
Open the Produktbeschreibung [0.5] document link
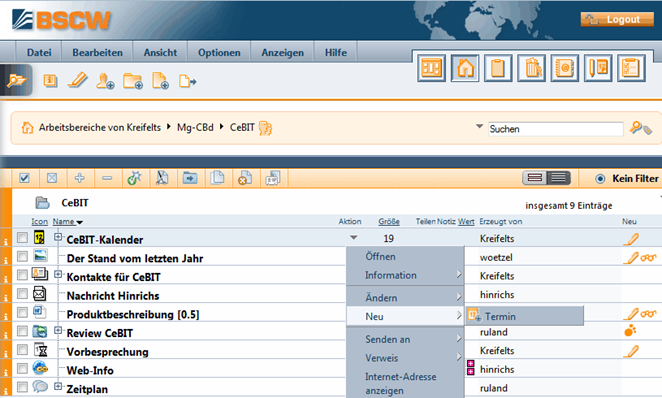[x=133, y=315]
